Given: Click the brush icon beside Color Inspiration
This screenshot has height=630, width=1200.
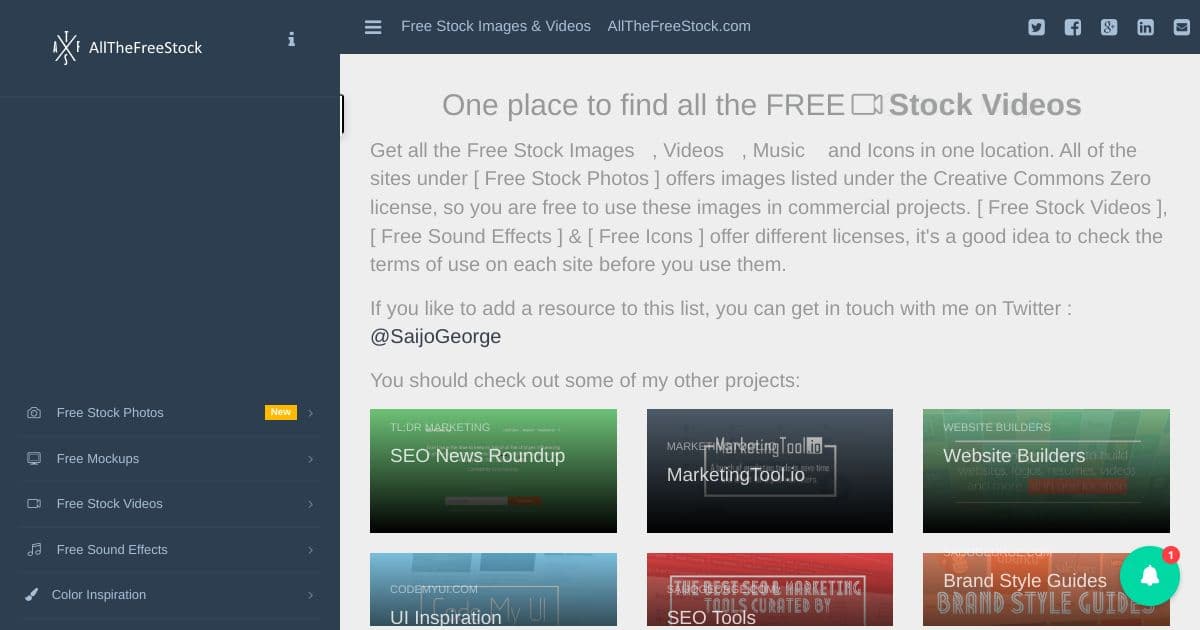Looking at the screenshot, I should tap(33, 594).
